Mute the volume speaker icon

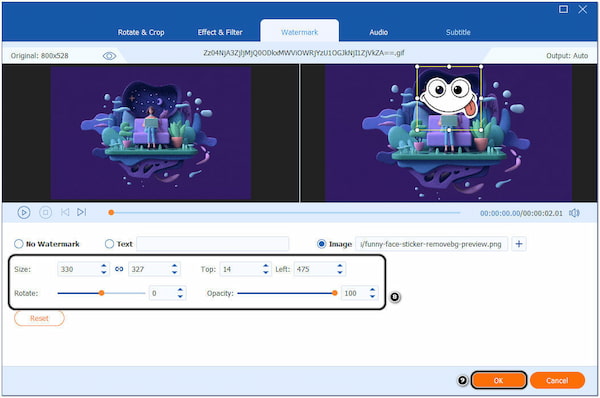[x=574, y=213]
